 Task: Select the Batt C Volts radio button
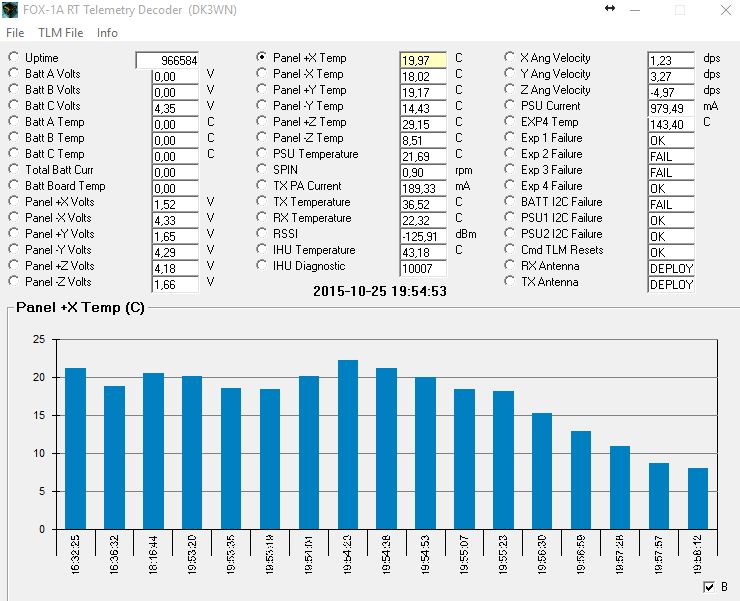coord(14,105)
